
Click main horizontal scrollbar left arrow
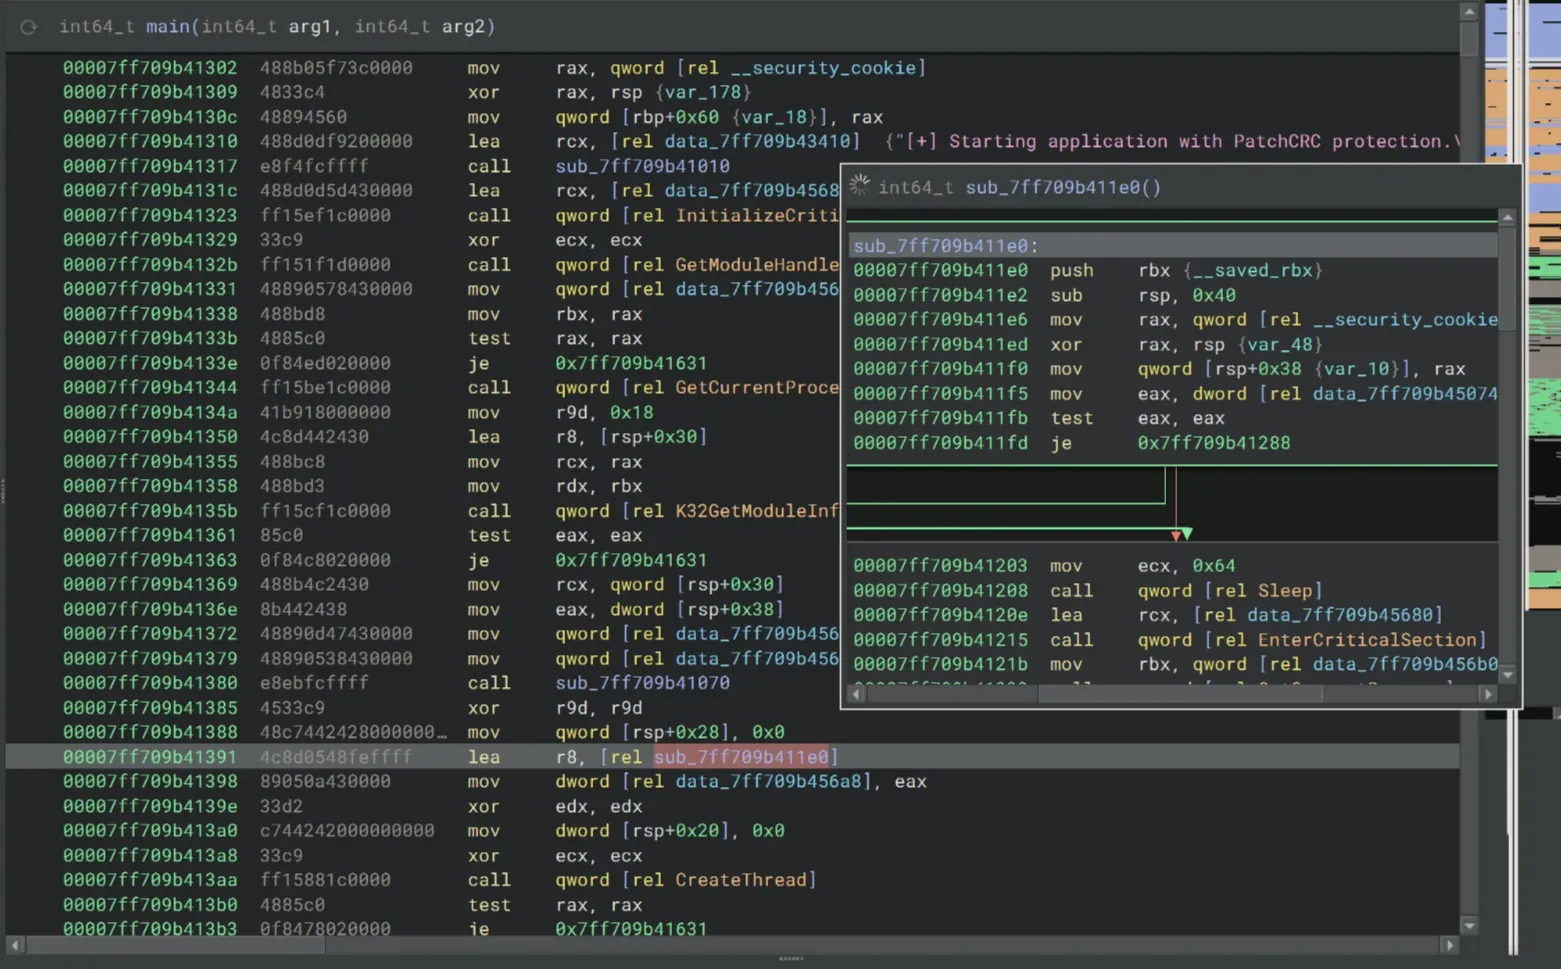click(15, 945)
